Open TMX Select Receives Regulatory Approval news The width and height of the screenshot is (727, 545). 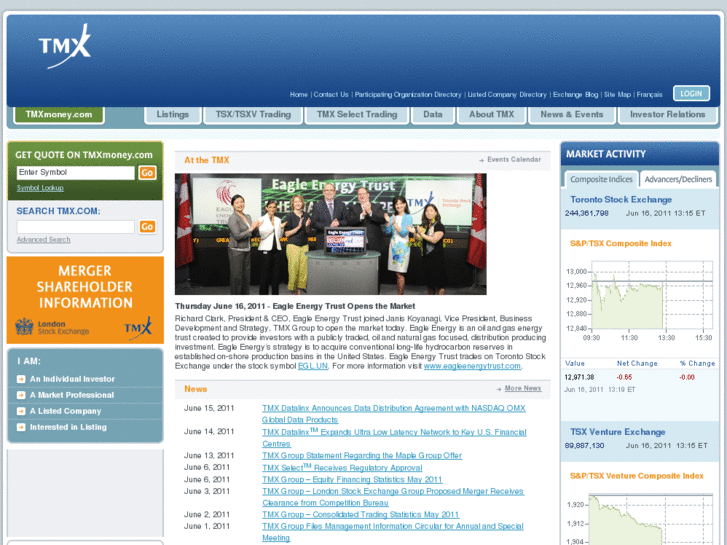pyautogui.click(x=342, y=468)
